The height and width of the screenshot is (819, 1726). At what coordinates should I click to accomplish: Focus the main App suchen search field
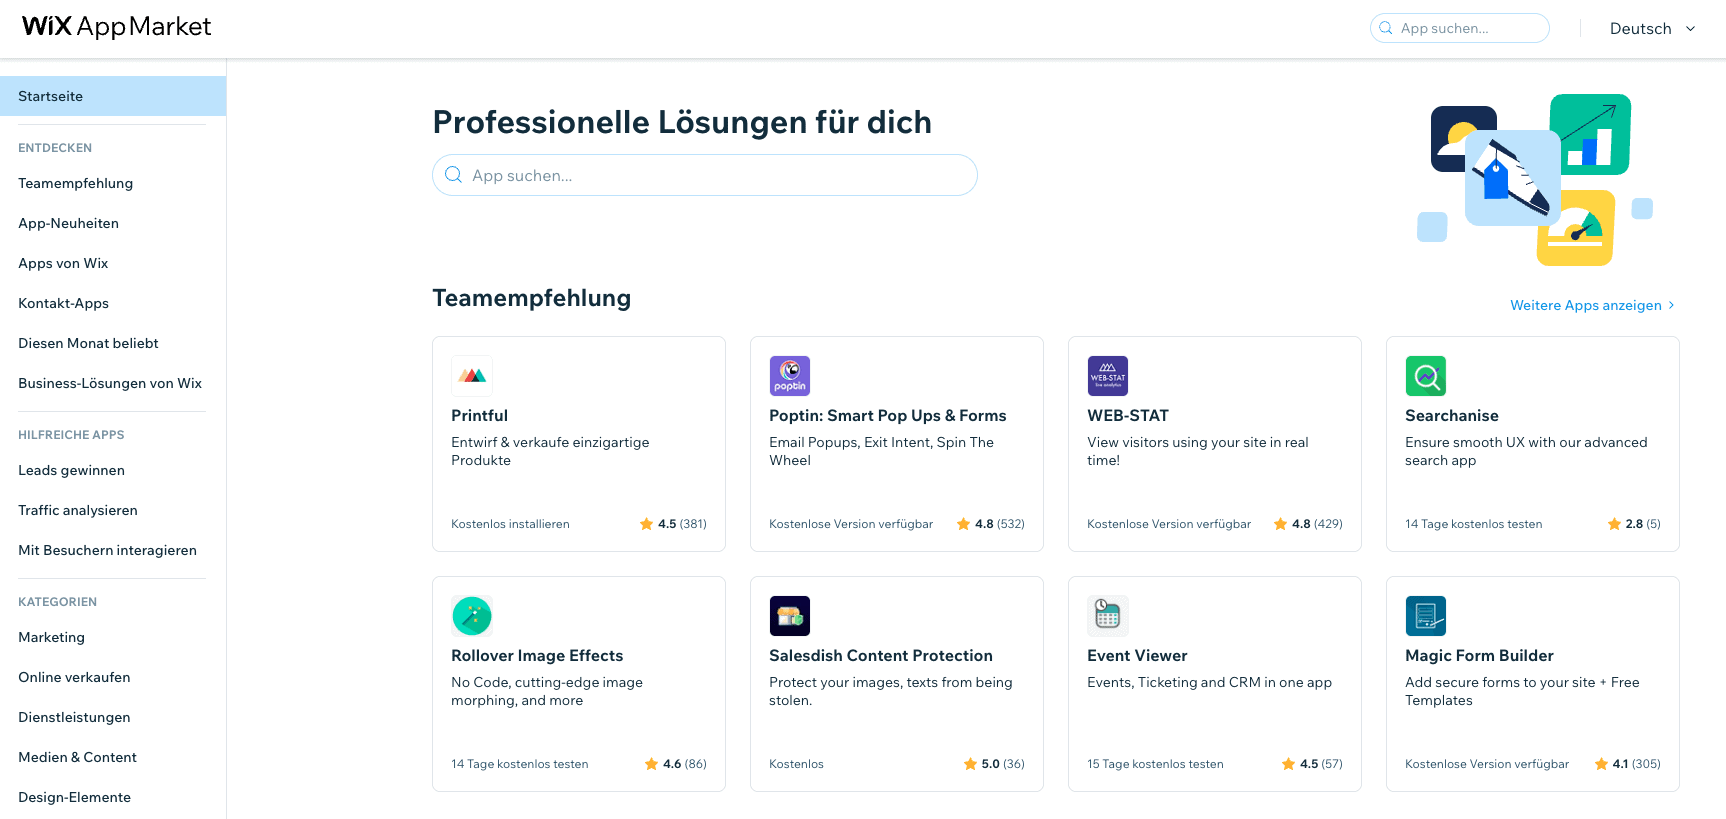coord(705,175)
